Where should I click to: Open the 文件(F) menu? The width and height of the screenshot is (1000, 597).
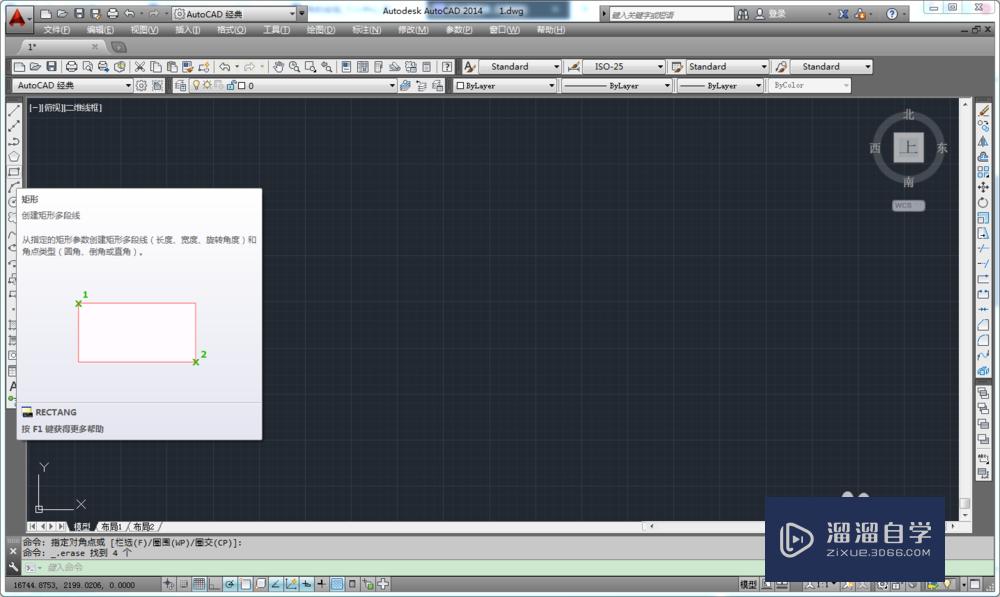tap(56, 30)
